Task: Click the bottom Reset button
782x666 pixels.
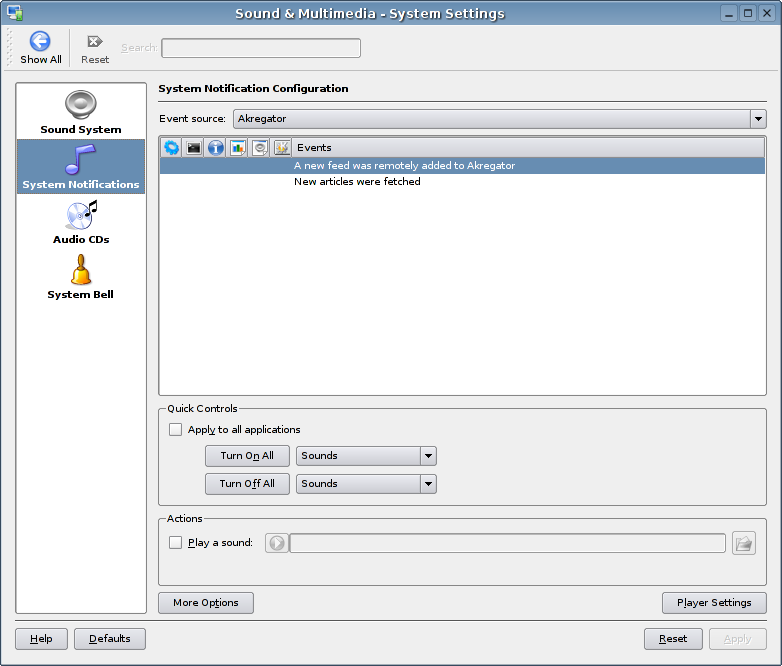Action: tap(673, 639)
